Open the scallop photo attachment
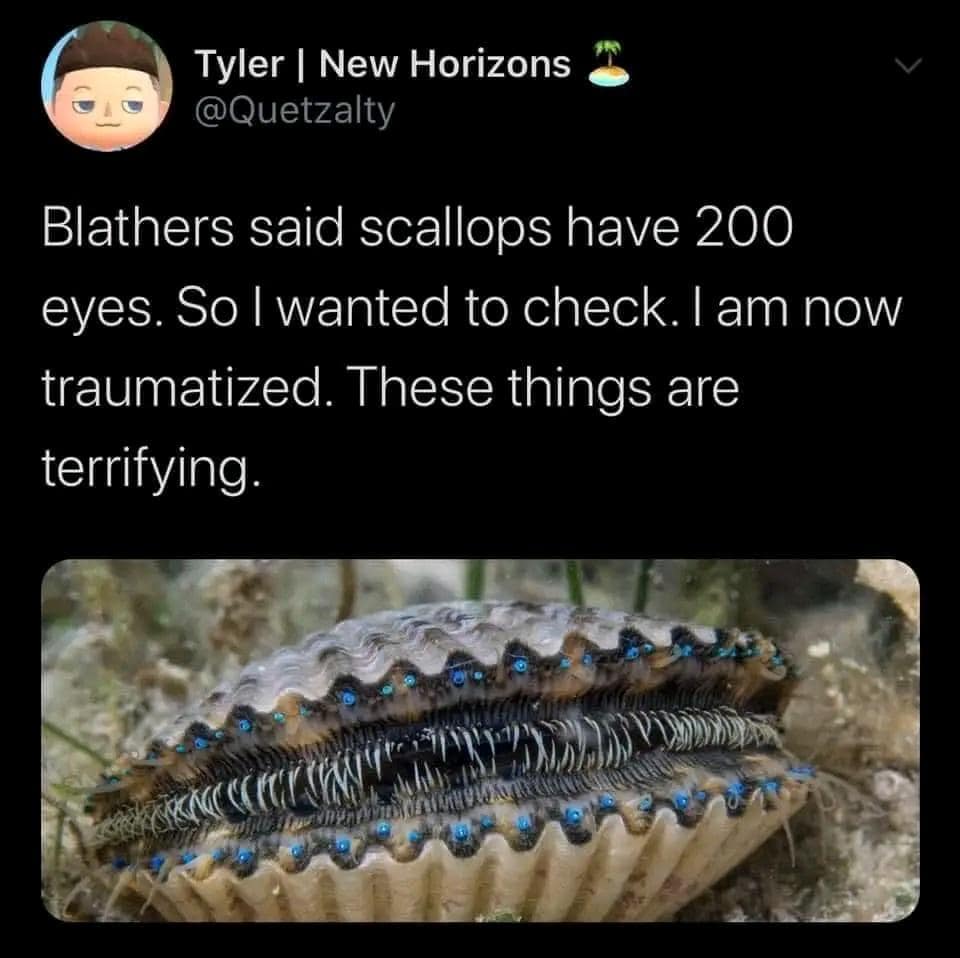This screenshot has height=958, width=960. click(480, 740)
